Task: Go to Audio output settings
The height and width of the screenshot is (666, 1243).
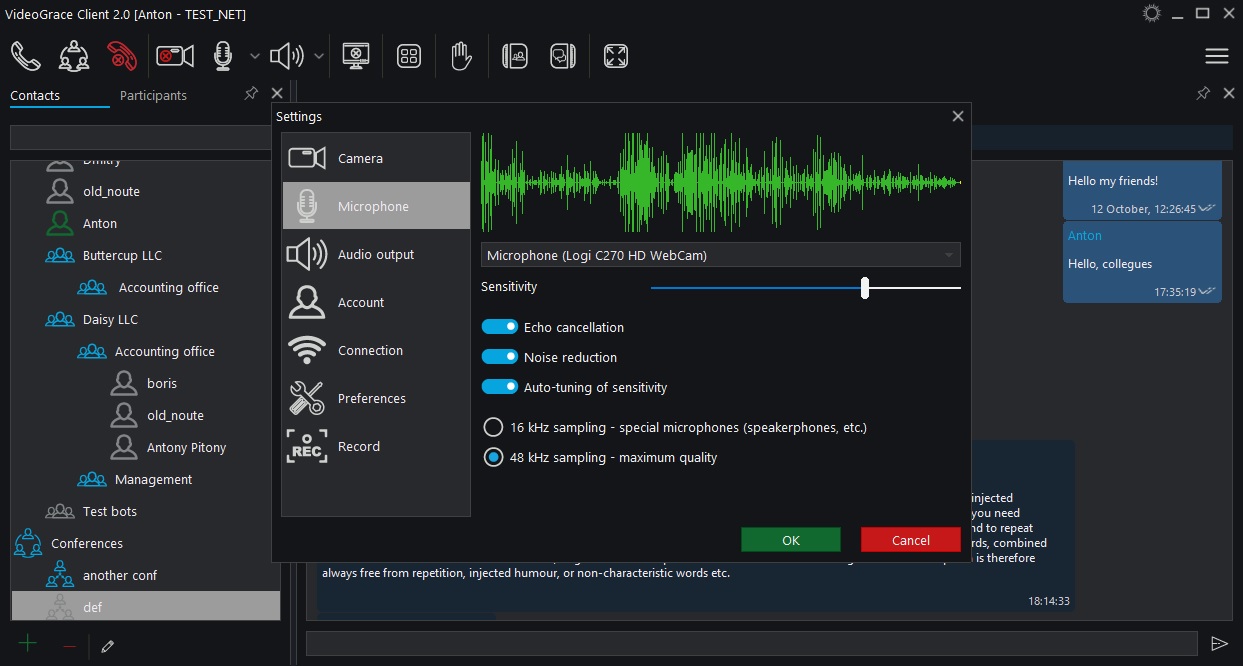Action: pyautogui.click(x=376, y=254)
